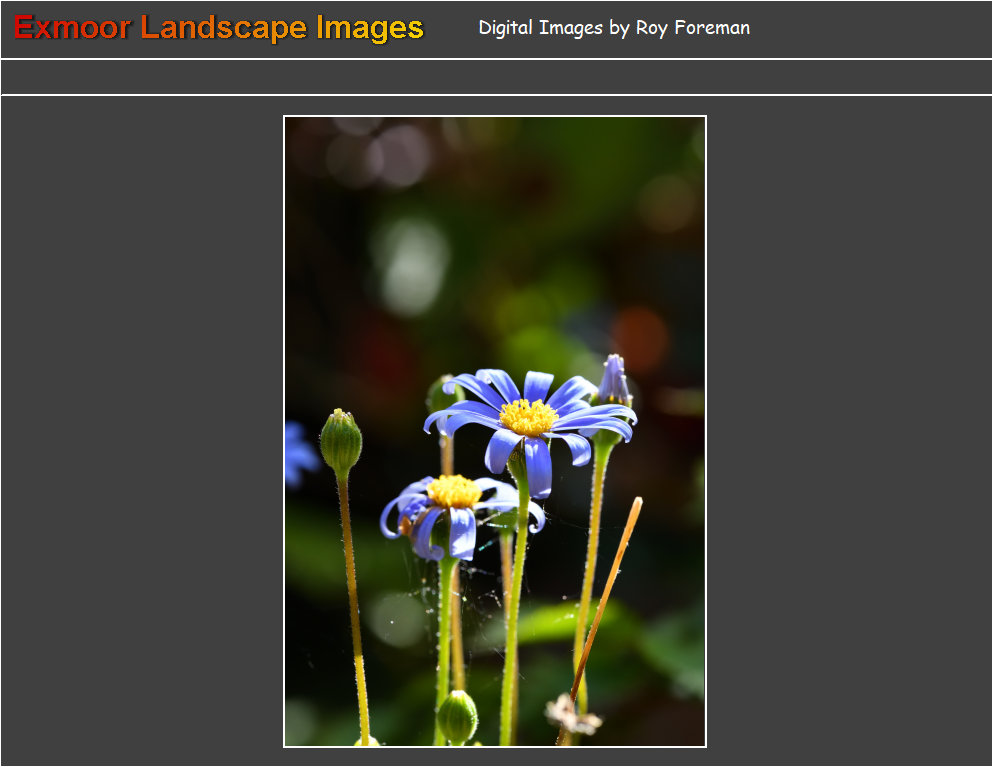993x767 pixels.
Task: Click the word 'Exmoor' in the heading
Action: (72, 28)
